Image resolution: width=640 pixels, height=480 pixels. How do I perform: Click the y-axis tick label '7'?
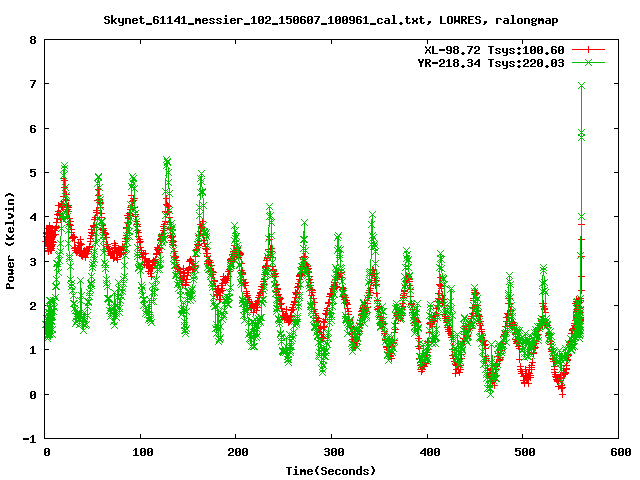pyautogui.click(x=33, y=84)
